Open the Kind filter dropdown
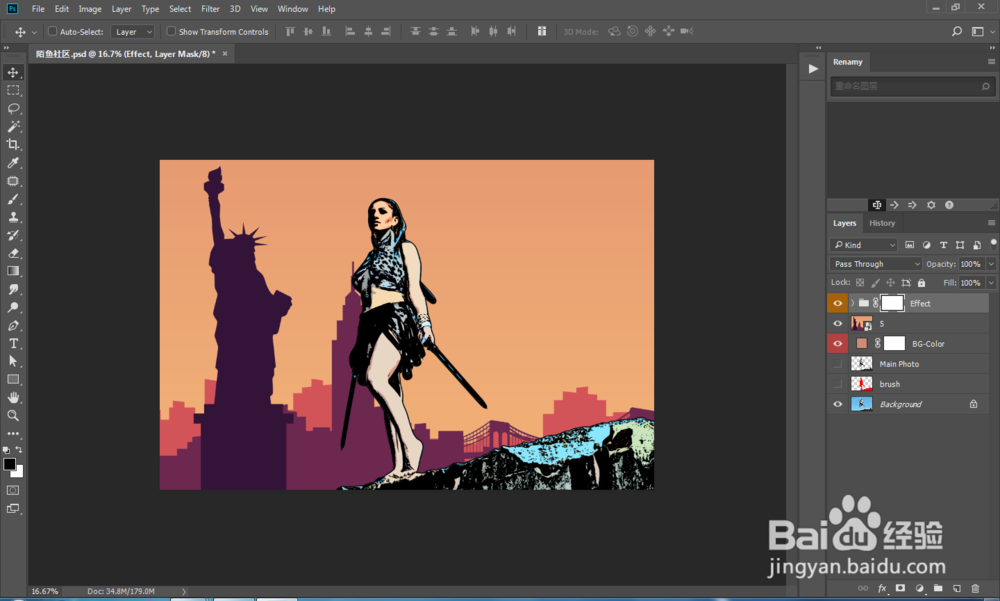The height and width of the screenshot is (601, 1000). [864, 245]
